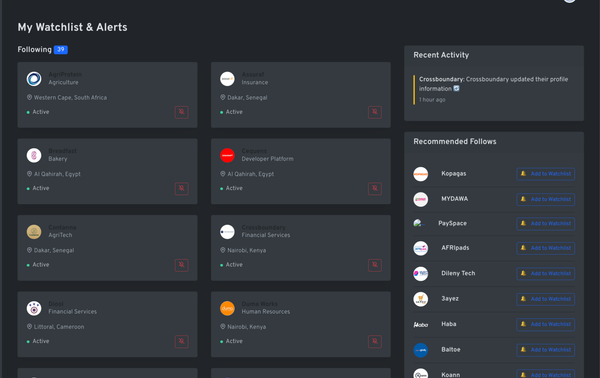
Task: Open the Crossboundary card title link
Action: coord(263,227)
